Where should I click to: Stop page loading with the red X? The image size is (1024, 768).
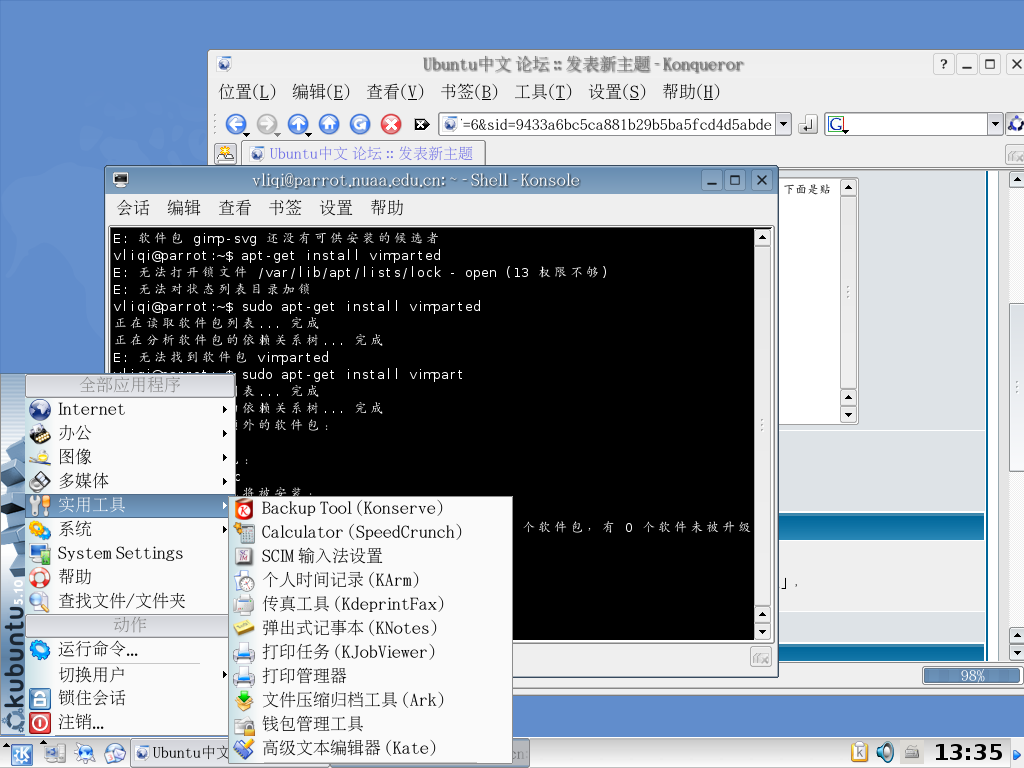click(x=391, y=123)
